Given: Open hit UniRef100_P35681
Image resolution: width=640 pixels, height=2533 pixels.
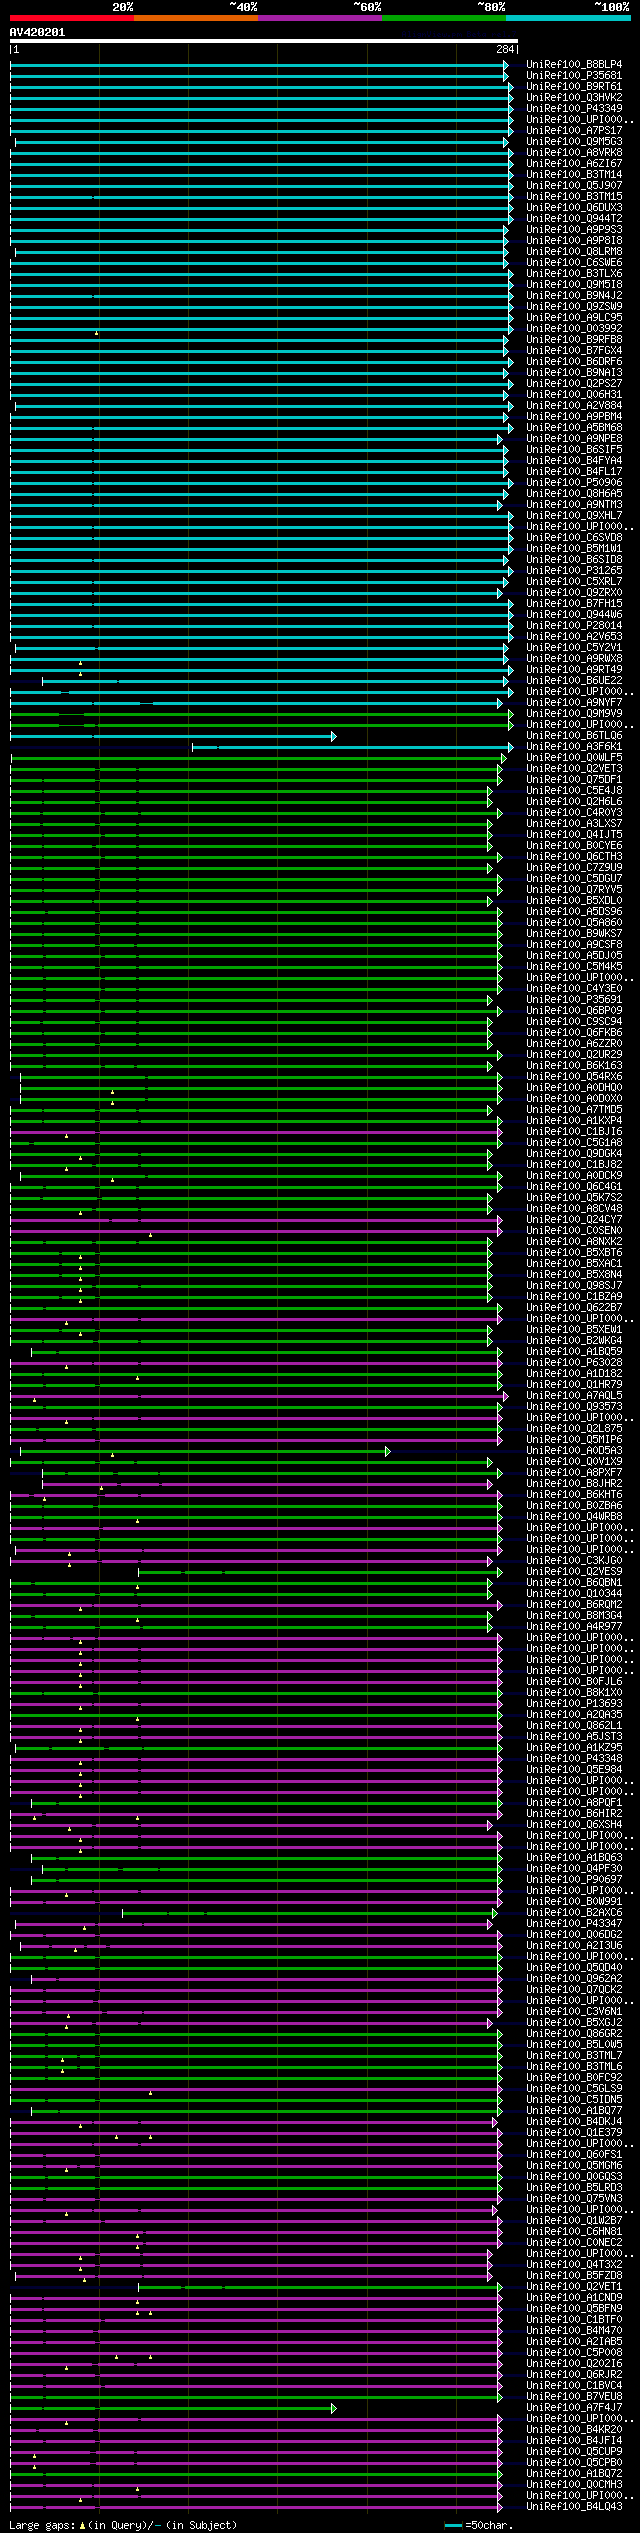Looking at the screenshot, I should point(574,75).
